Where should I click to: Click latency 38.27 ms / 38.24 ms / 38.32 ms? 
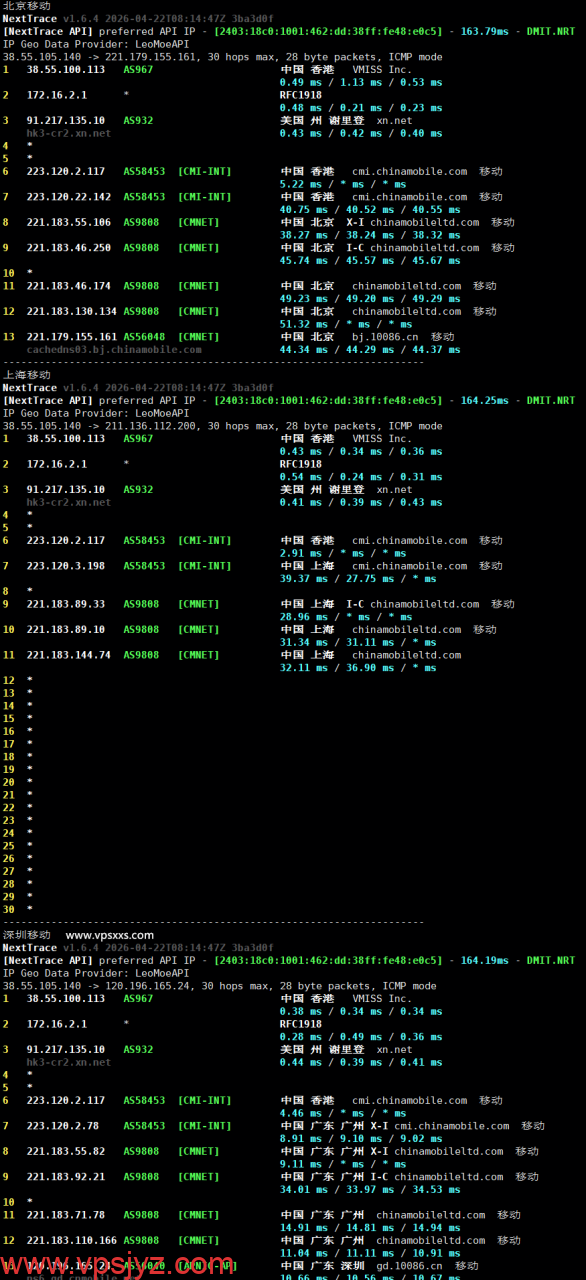click(370, 236)
